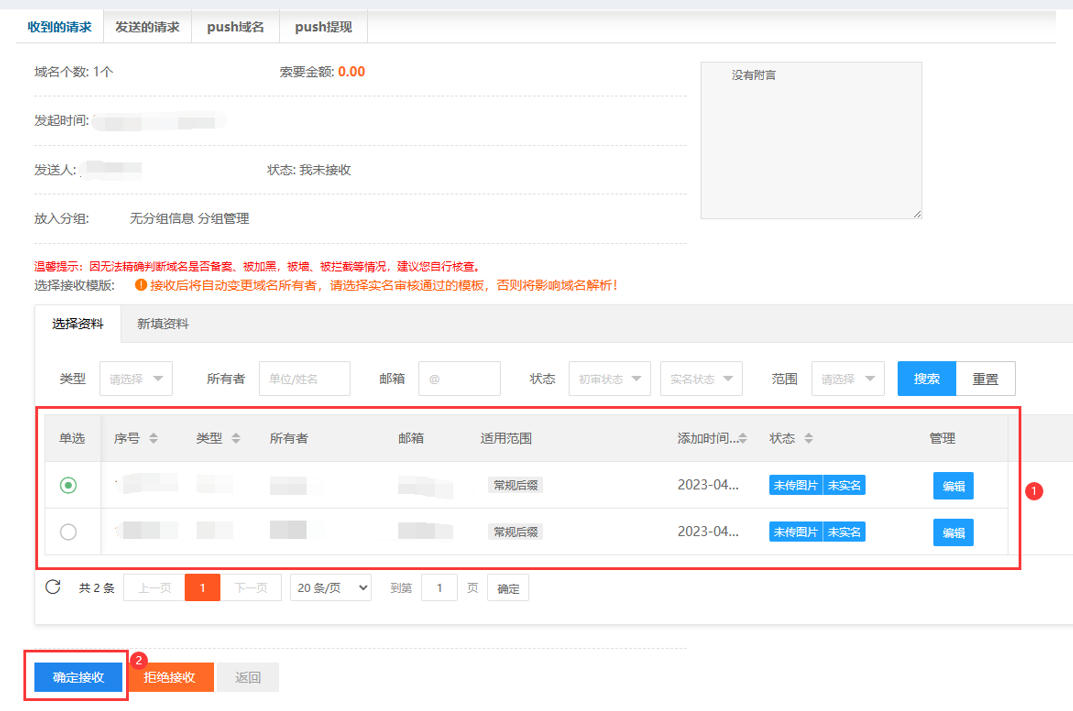Screen dimensions: 1073x711
Task: Sort table by 类型 column arrows
Action: pos(236,438)
